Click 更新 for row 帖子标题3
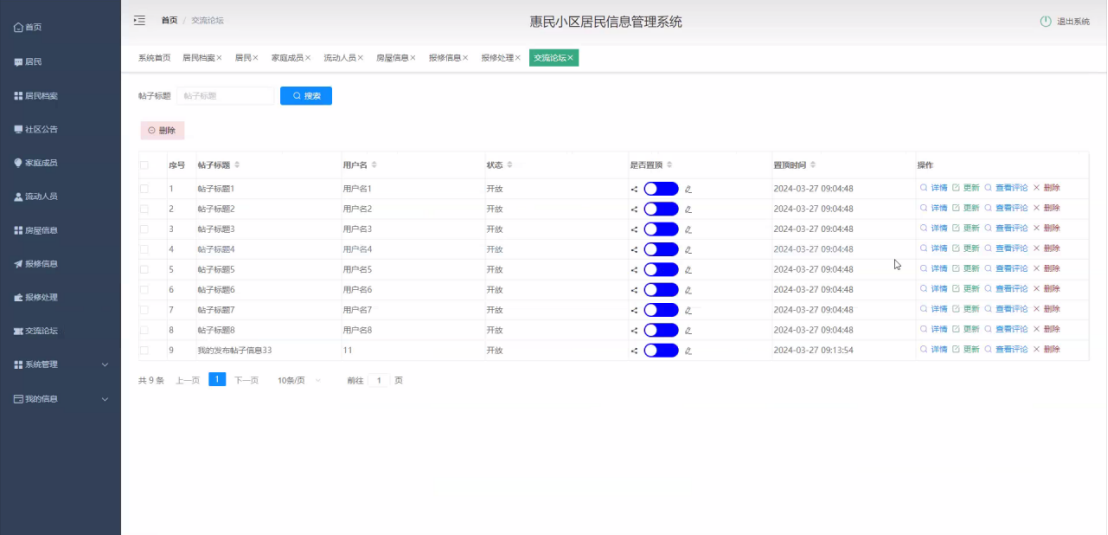This screenshot has height=535, width=1108. (x=966, y=228)
